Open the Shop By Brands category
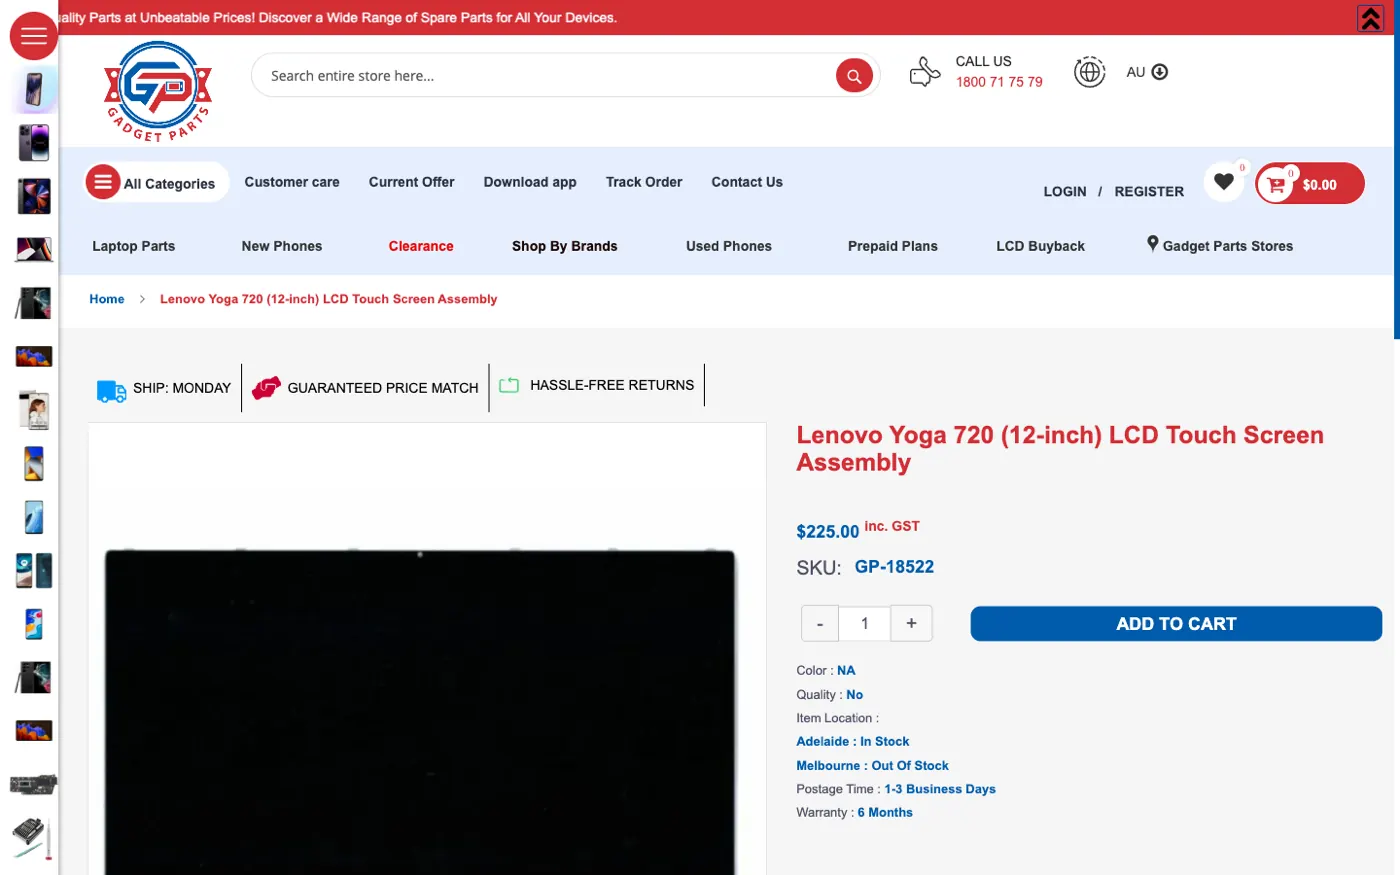The width and height of the screenshot is (1400, 875). [565, 246]
